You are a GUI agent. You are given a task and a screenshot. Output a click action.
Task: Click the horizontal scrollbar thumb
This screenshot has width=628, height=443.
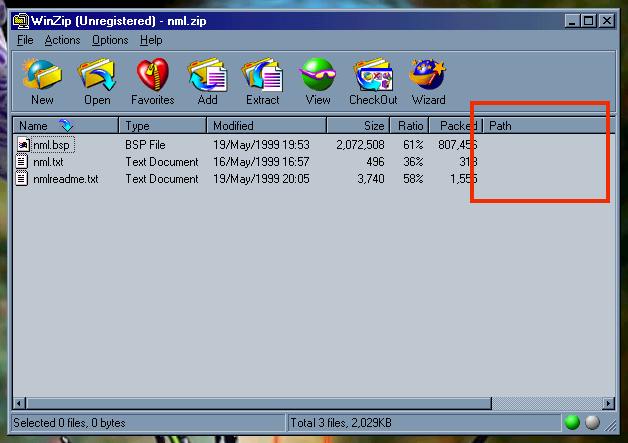click(x=258, y=403)
